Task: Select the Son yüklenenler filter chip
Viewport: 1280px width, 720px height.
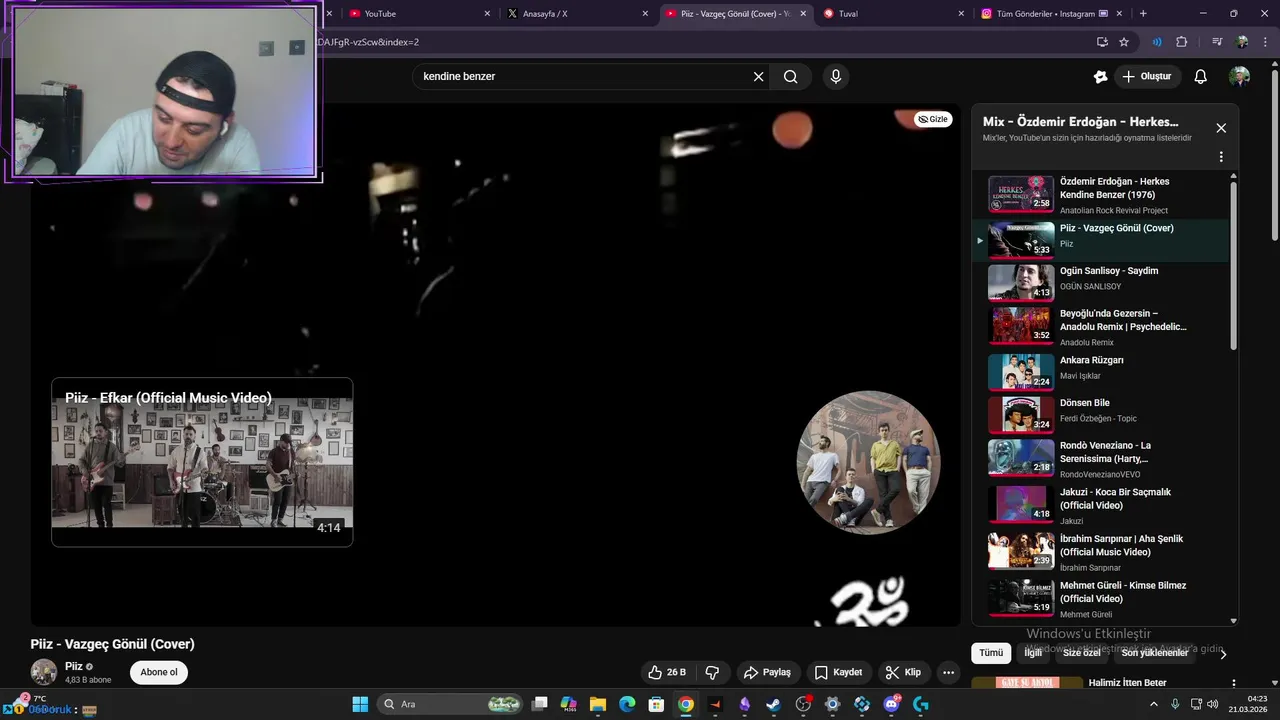Action: [1155, 653]
